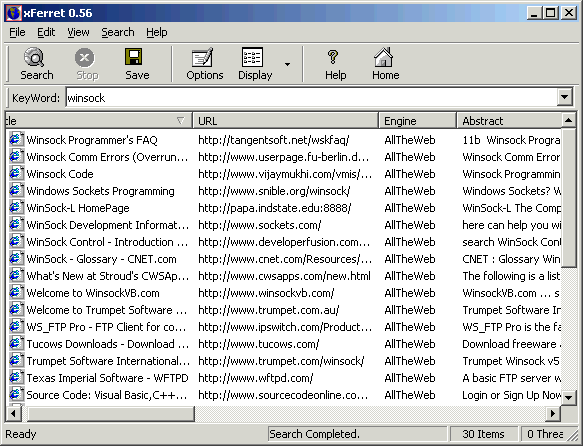This screenshot has width=583, height=446.
Task: Click page icon beside Tucows Downloads
Action: click(x=17, y=343)
